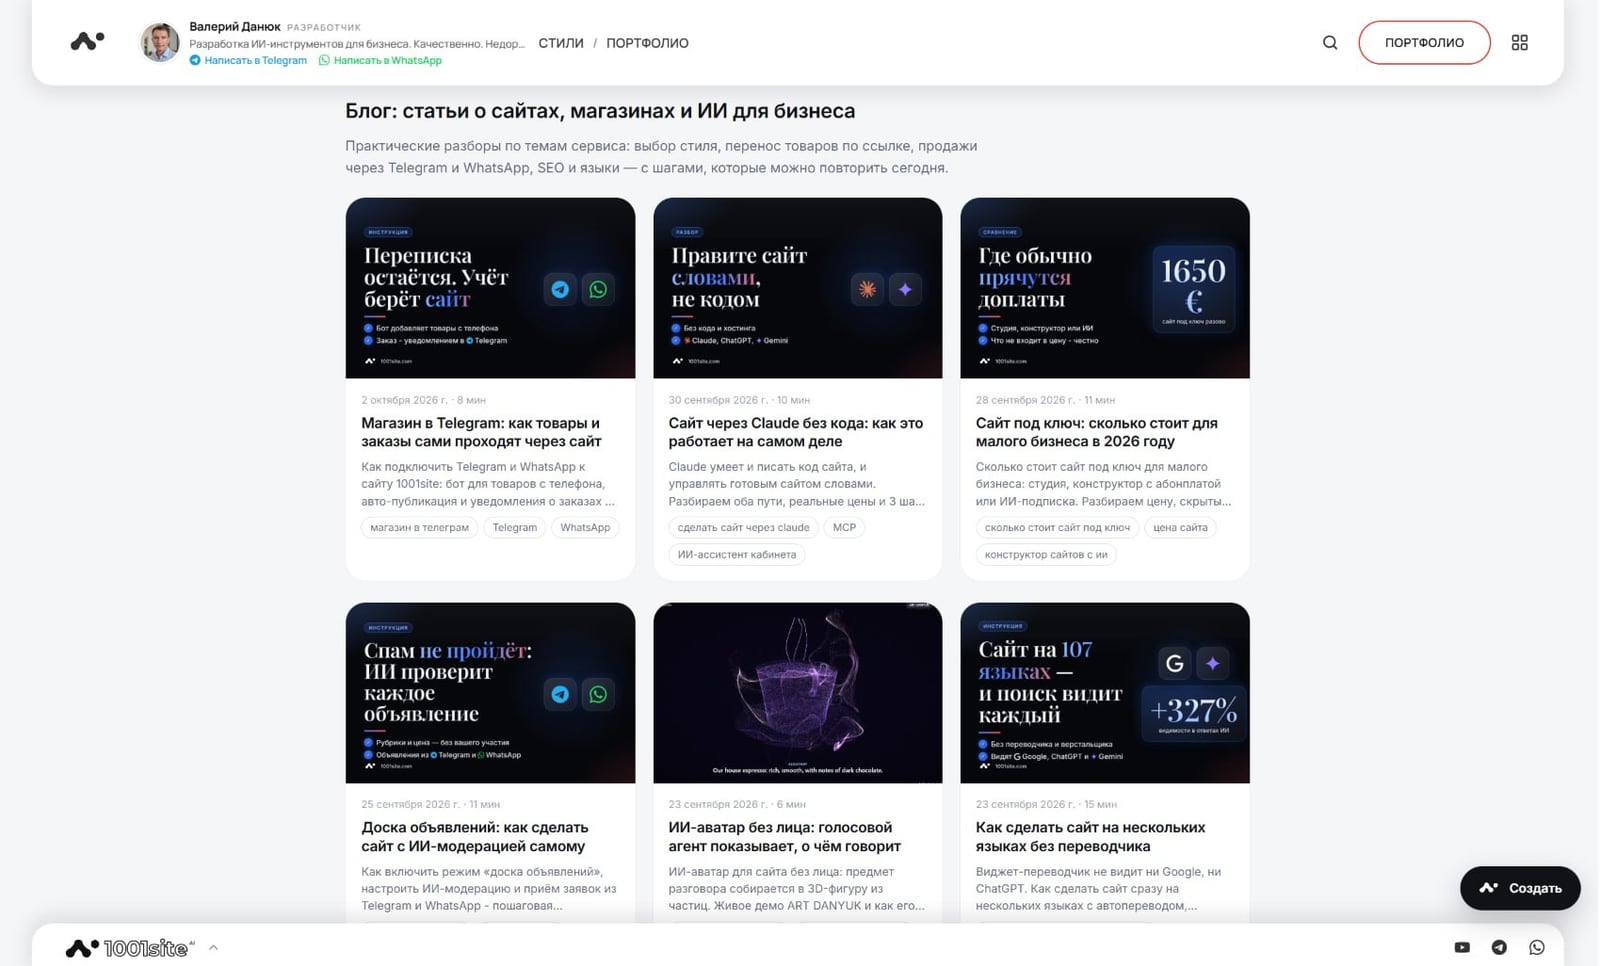Click Написать в Telegram link
This screenshot has height=966, width=1600.
pyautogui.click(x=248, y=60)
